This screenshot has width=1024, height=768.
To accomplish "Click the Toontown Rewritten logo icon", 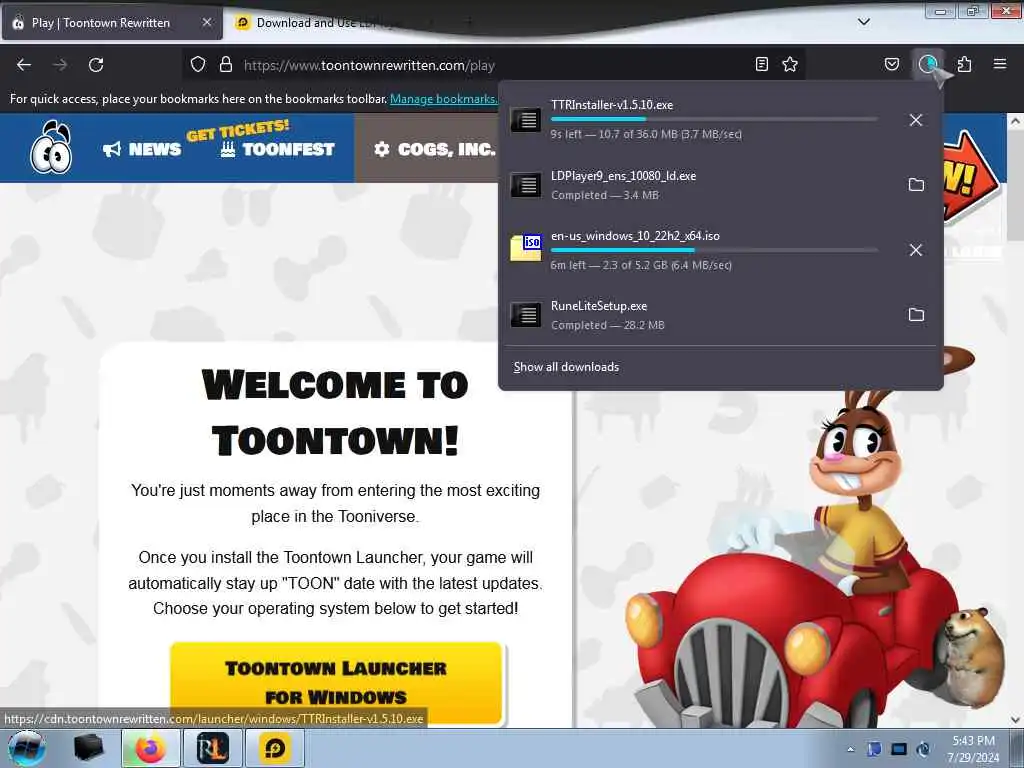I will [x=51, y=147].
